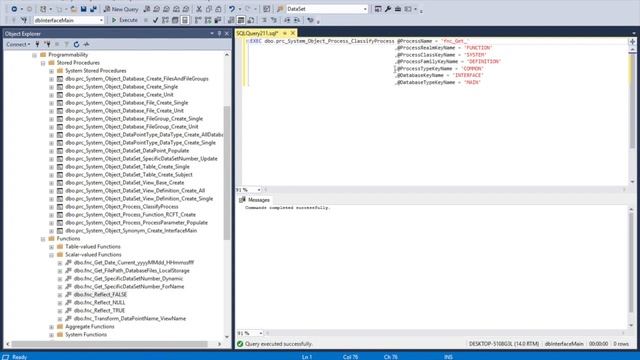Click Specify Values for Template Parameters icon
The height and width of the screenshot is (360, 640).
[x=311, y=20]
